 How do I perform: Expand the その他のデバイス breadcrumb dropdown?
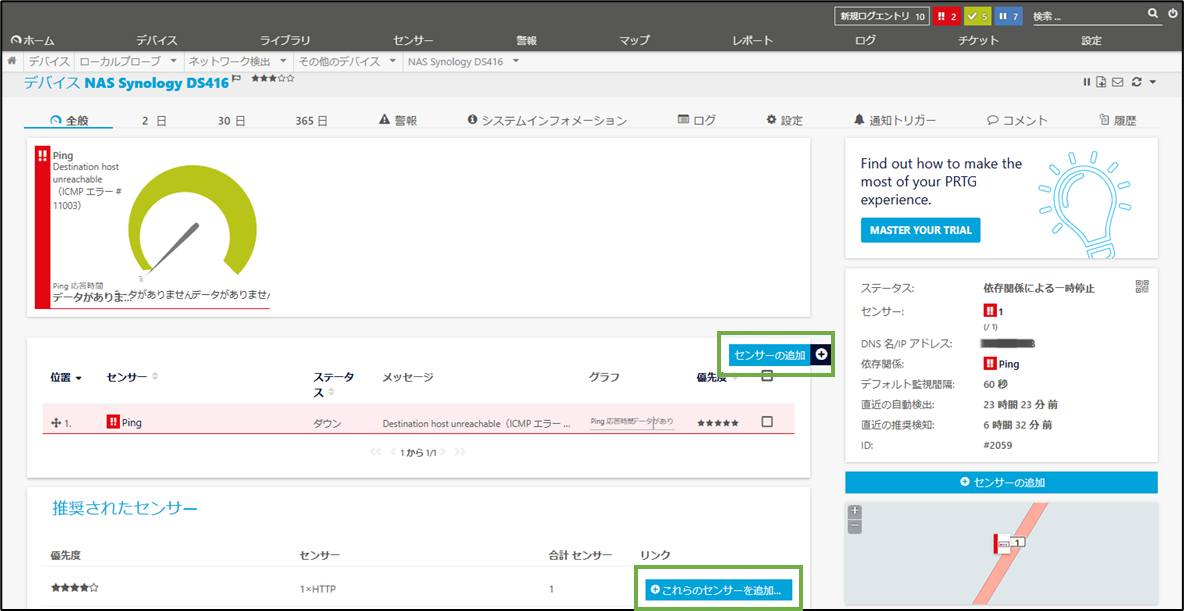pos(393,60)
